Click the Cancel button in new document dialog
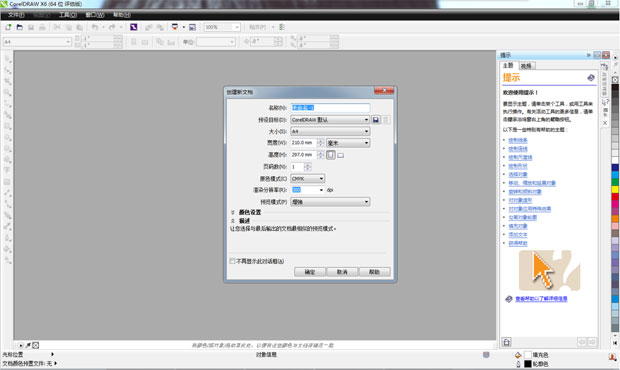Viewport: 620px width, 370px height. [342, 272]
